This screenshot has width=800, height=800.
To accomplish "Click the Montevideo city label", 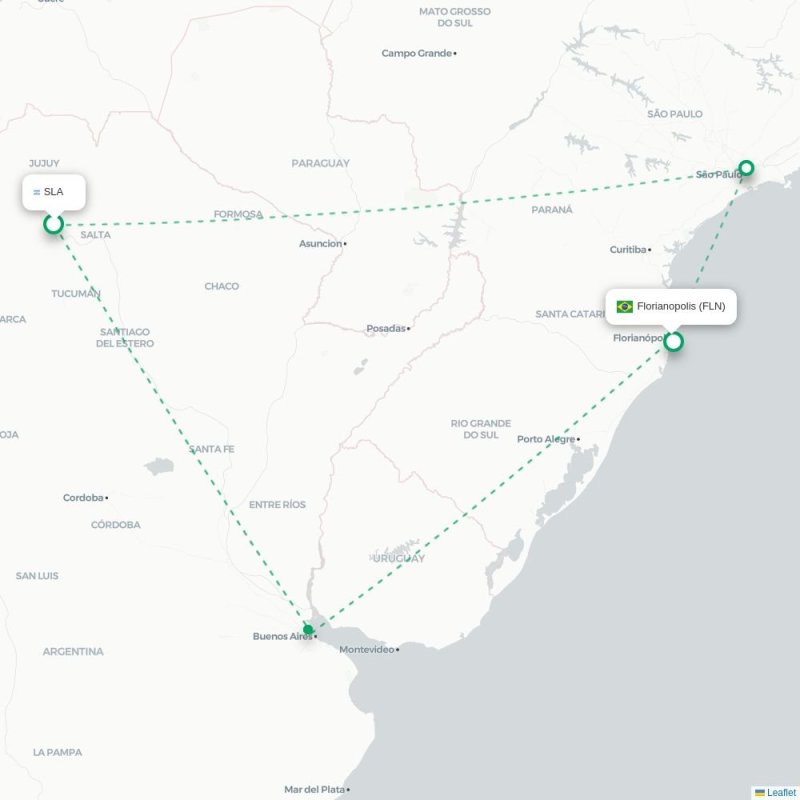I will tap(367, 649).
